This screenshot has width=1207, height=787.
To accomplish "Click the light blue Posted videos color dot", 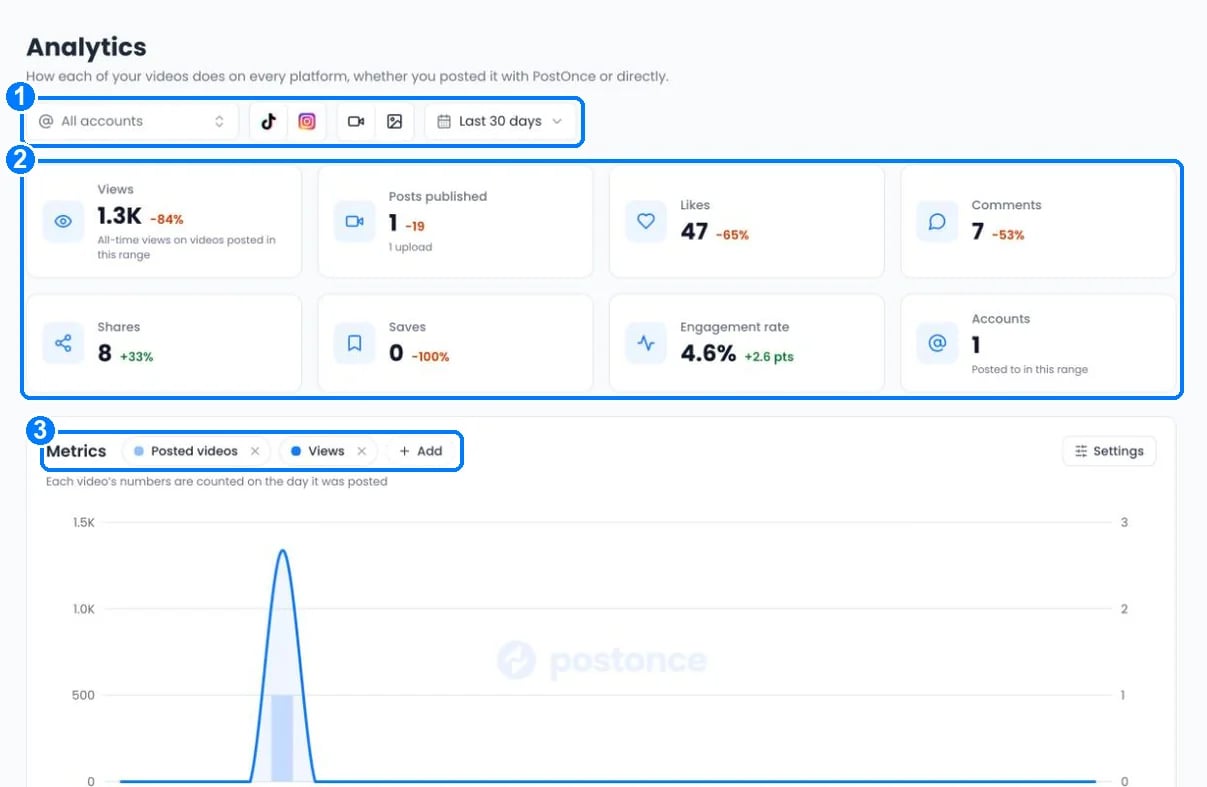I will pos(139,451).
